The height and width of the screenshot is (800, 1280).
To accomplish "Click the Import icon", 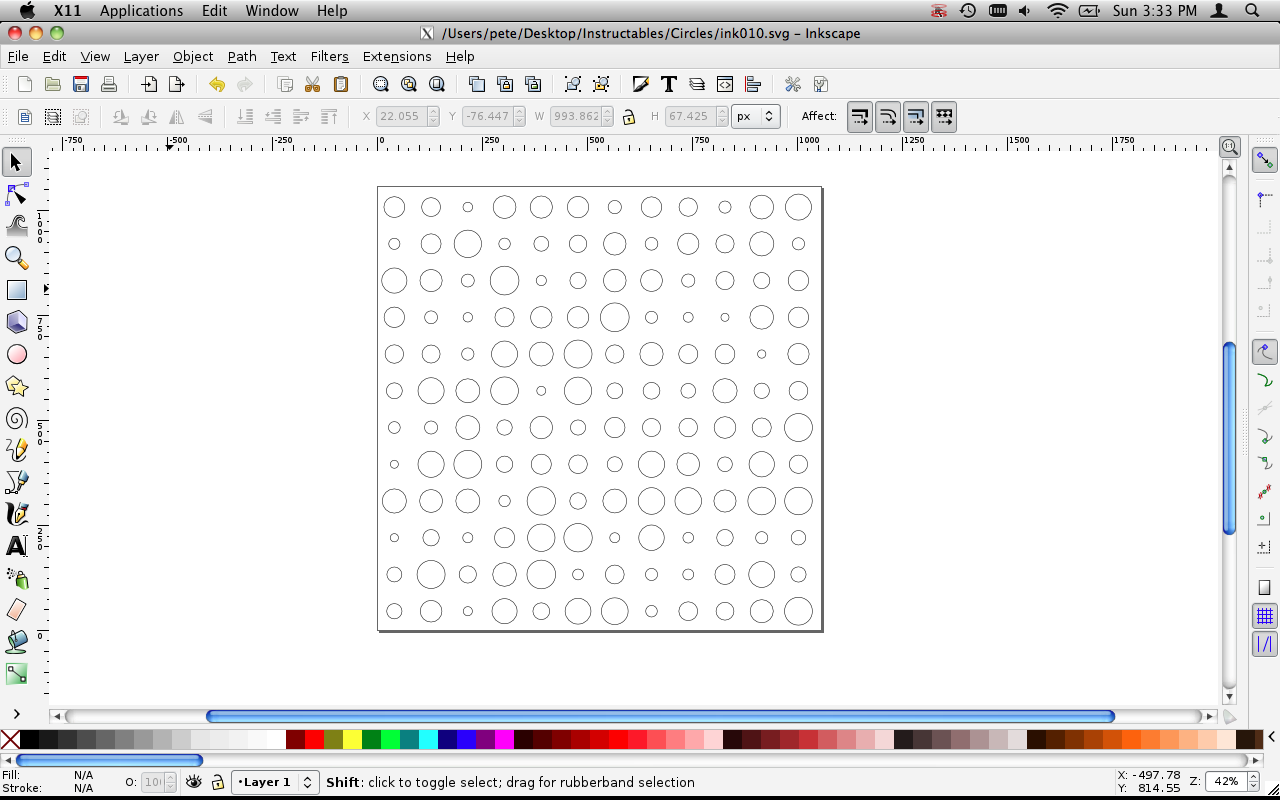I will [149, 84].
